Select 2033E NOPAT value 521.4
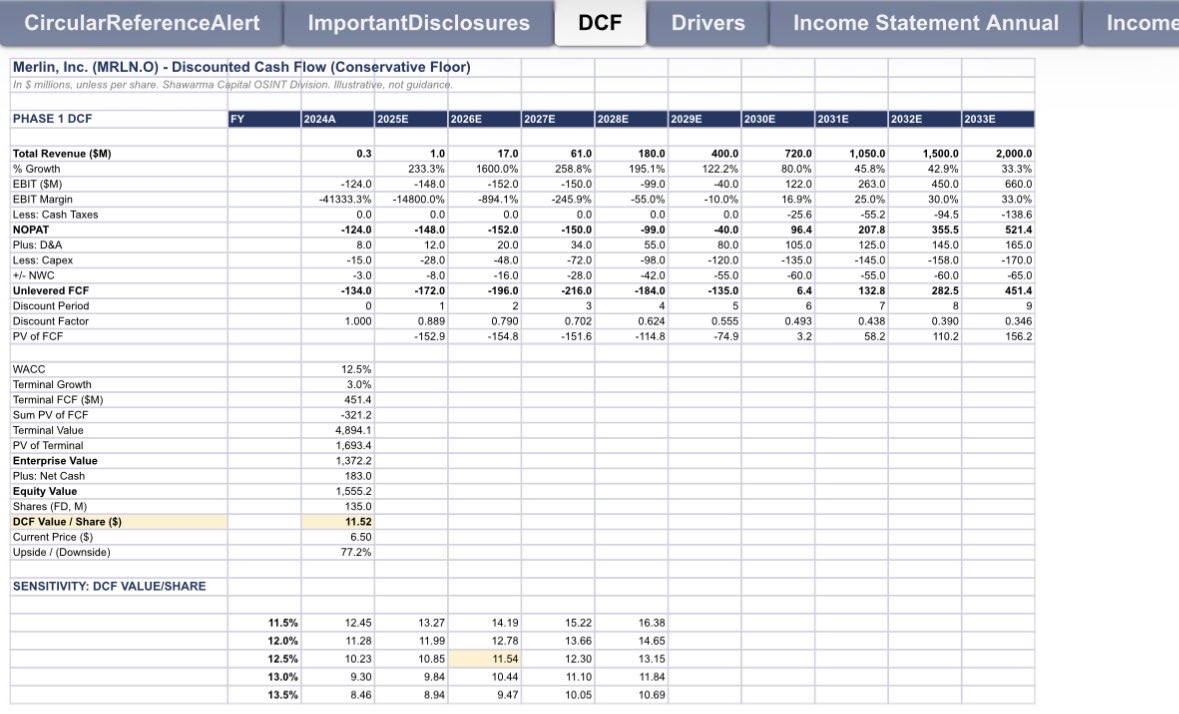Image resolution: width=1179 pixels, height=714 pixels. coord(999,230)
